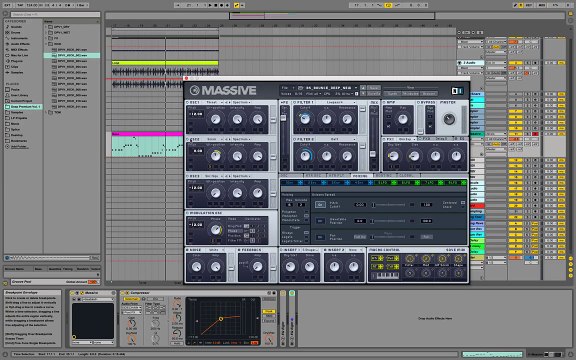Click Massive Master volume knob
Image resolution: width=576 pixels, height=360 pixels.
pos(449,119)
